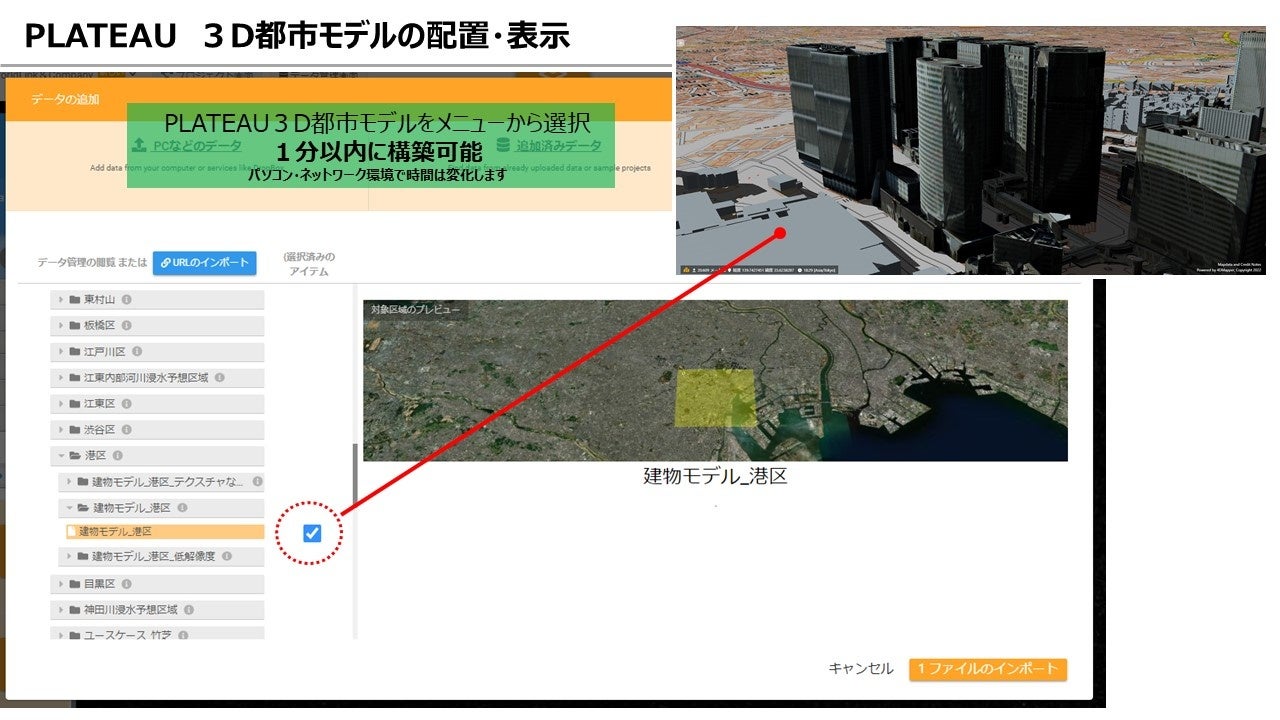Click the info icon beside 建物モデル_港区_低解像度
Screen dimensions: 1280x720
[x=228, y=556]
